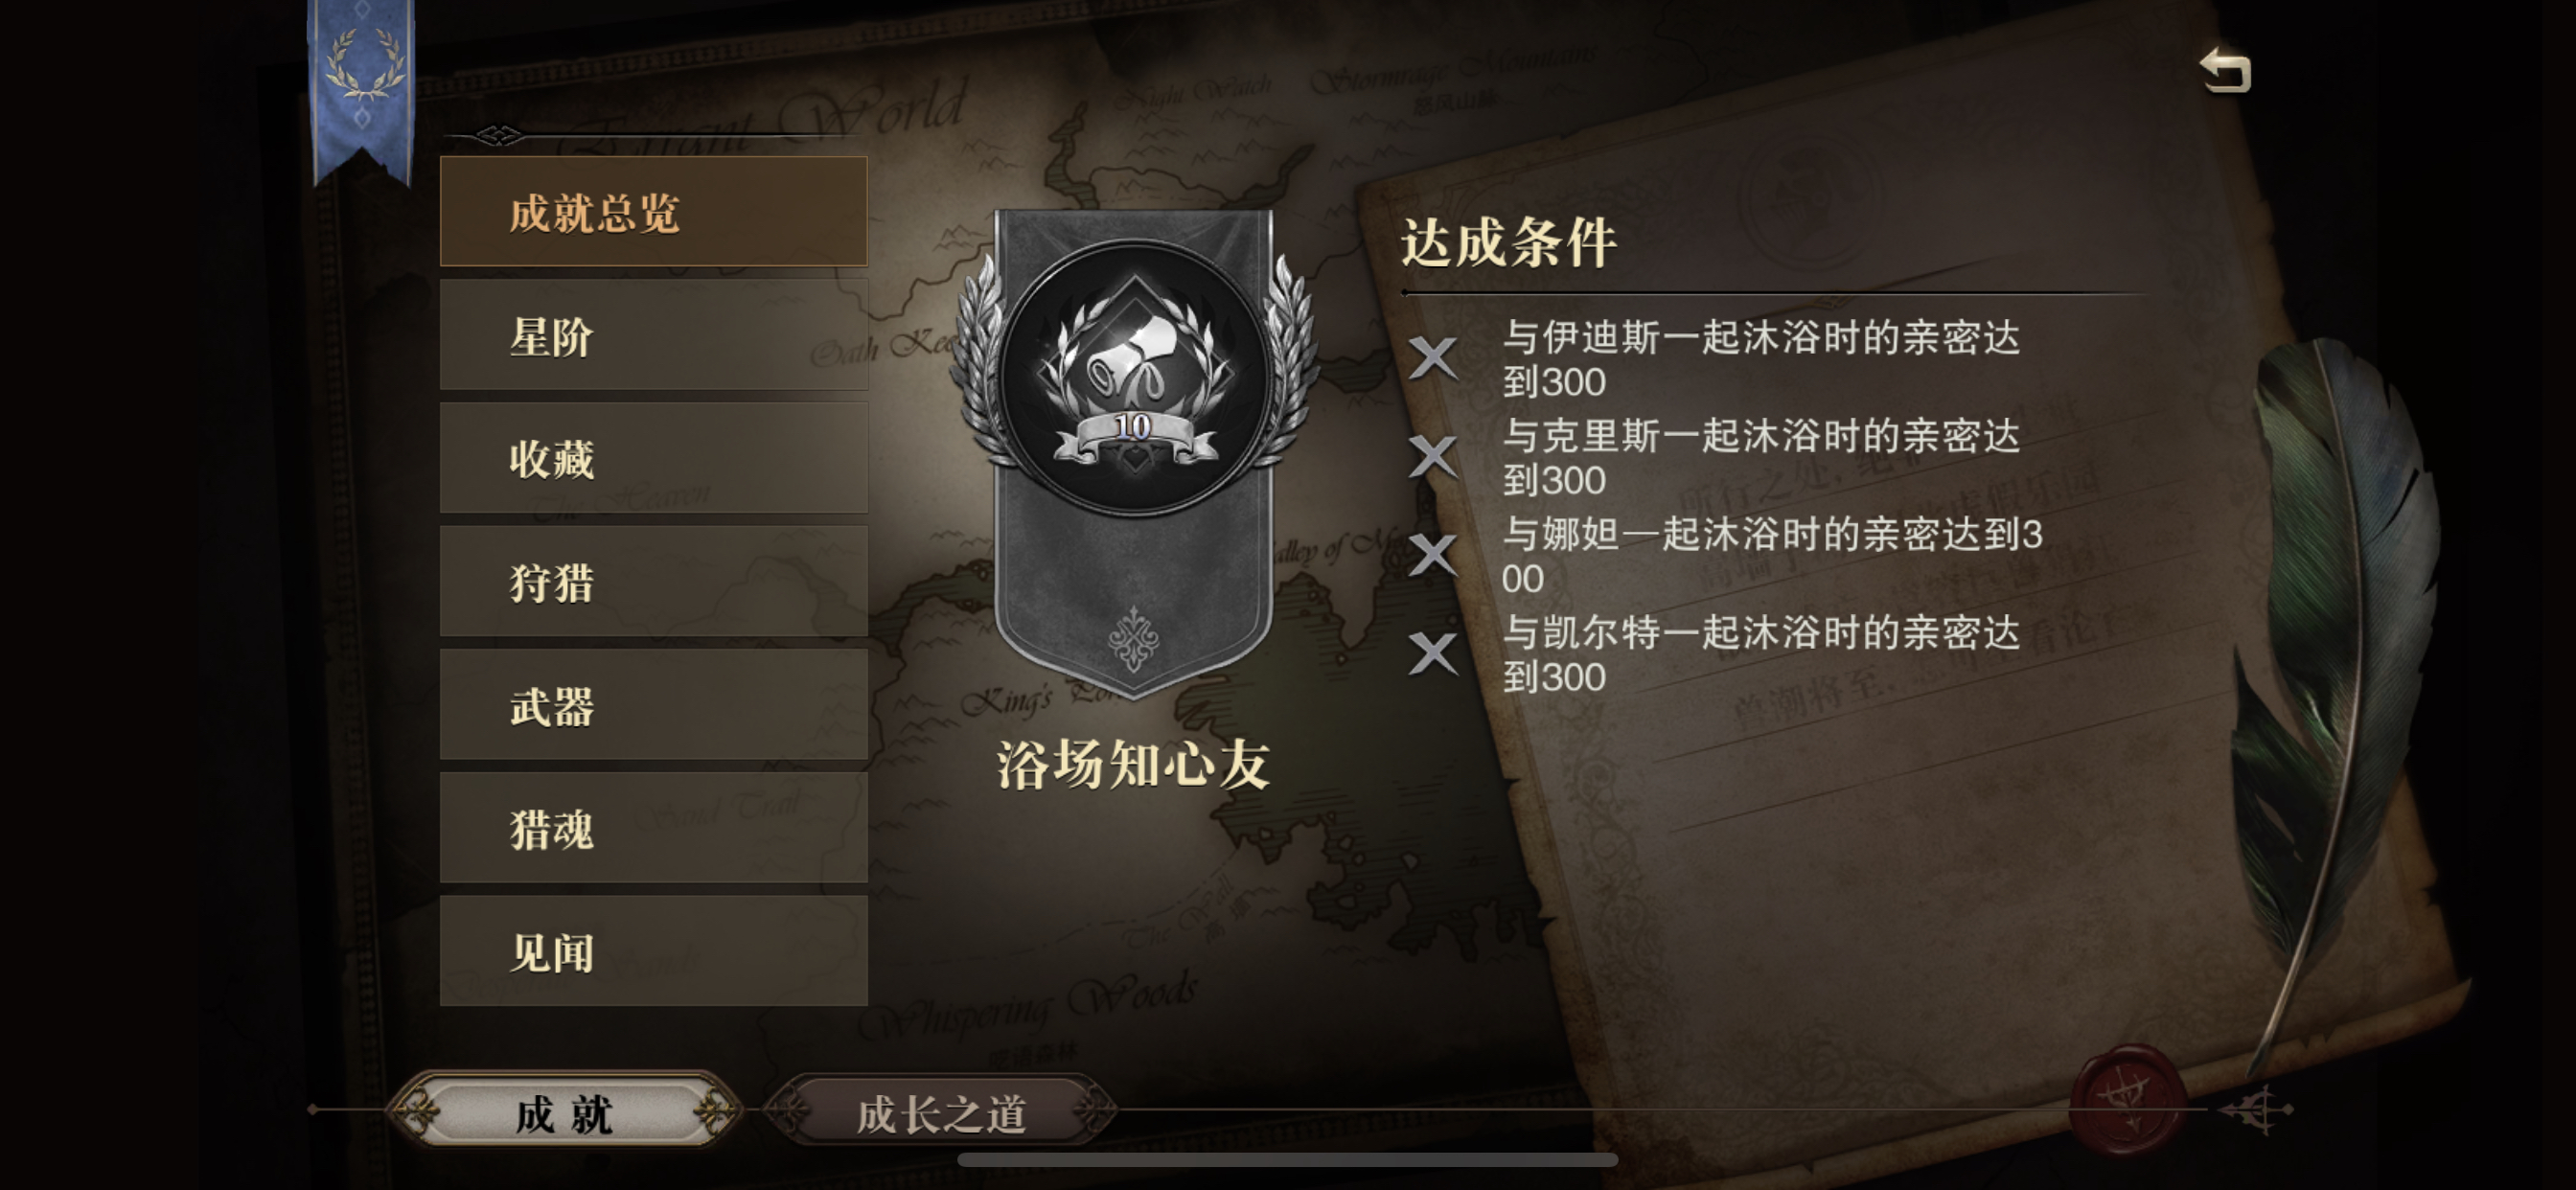Image resolution: width=2576 pixels, height=1190 pixels.
Task: Tap the X mark beside 伊迪斯 condition
Action: [x=1432, y=357]
